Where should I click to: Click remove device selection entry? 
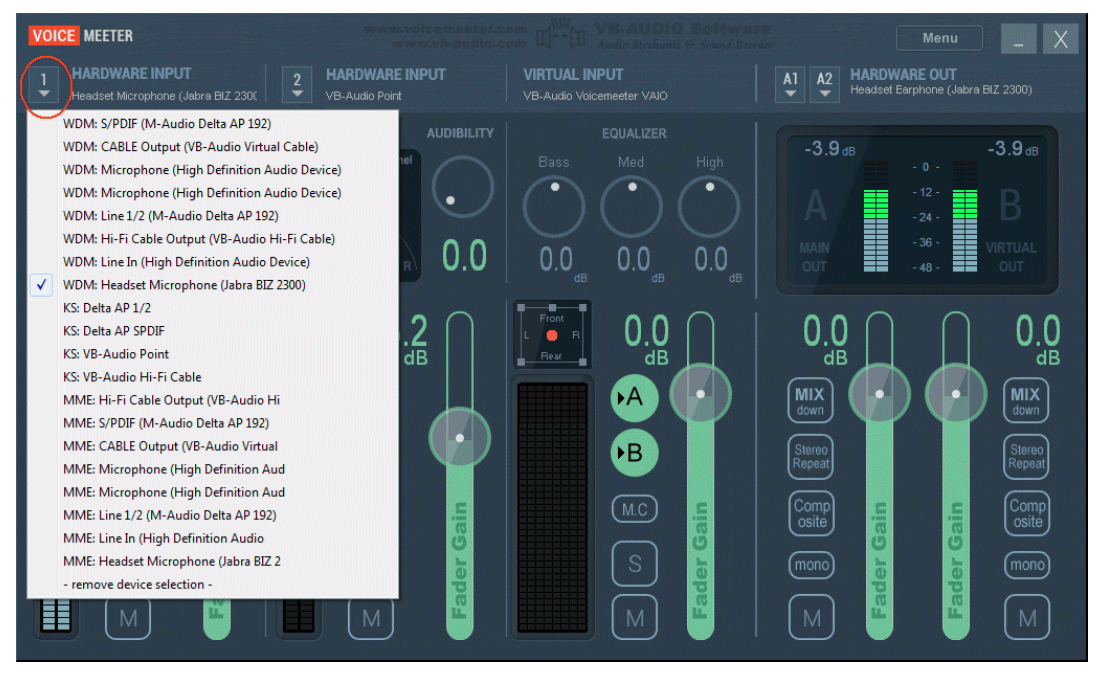pyautogui.click(x=213, y=584)
